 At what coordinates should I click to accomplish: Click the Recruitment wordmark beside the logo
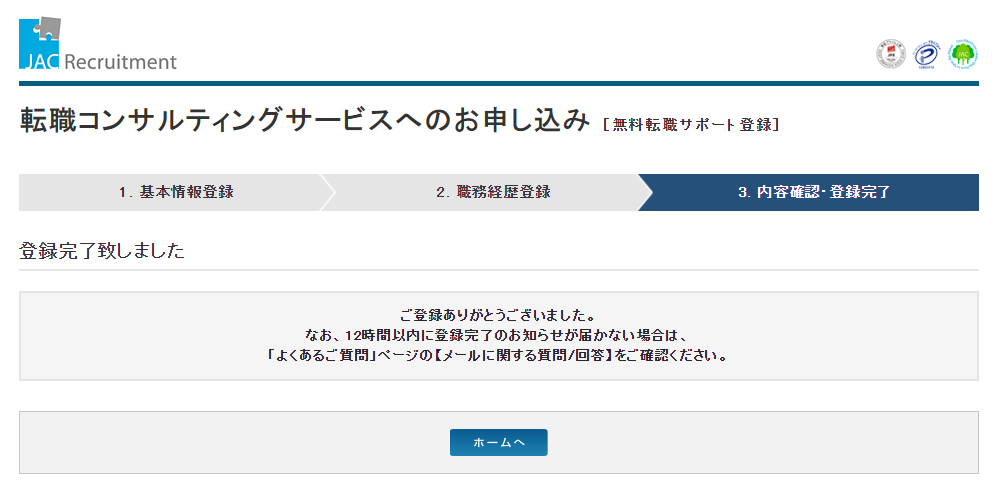(x=121, y=62)
